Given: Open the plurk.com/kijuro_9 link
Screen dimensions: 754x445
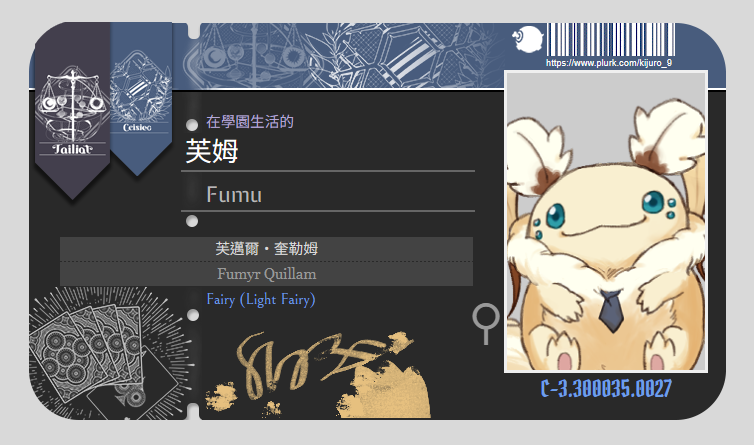Looking at the screenshot, I should 609,63.
